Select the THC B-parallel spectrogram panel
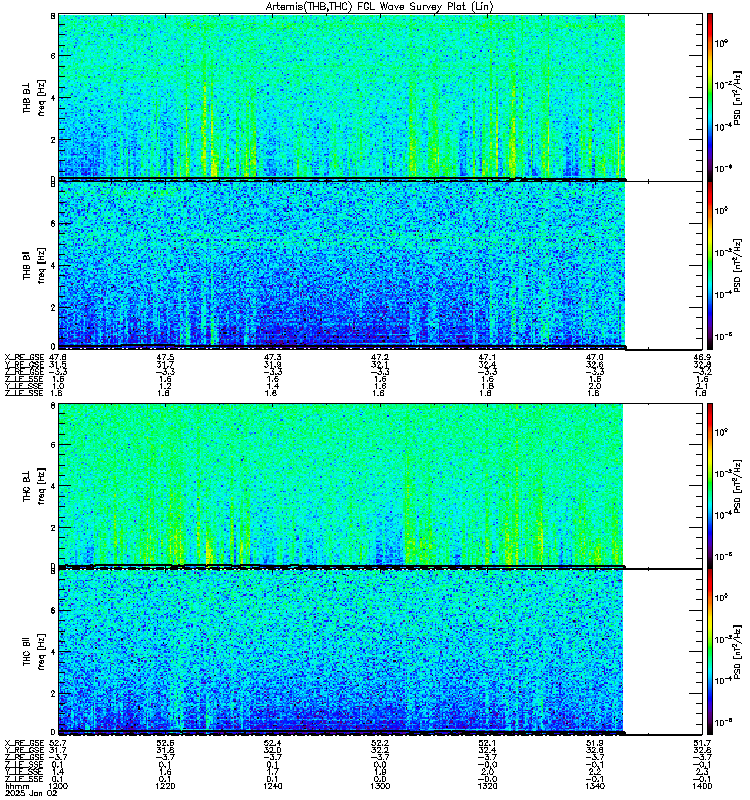The width and height of the screenshot is (750, 800). [381, 652]
